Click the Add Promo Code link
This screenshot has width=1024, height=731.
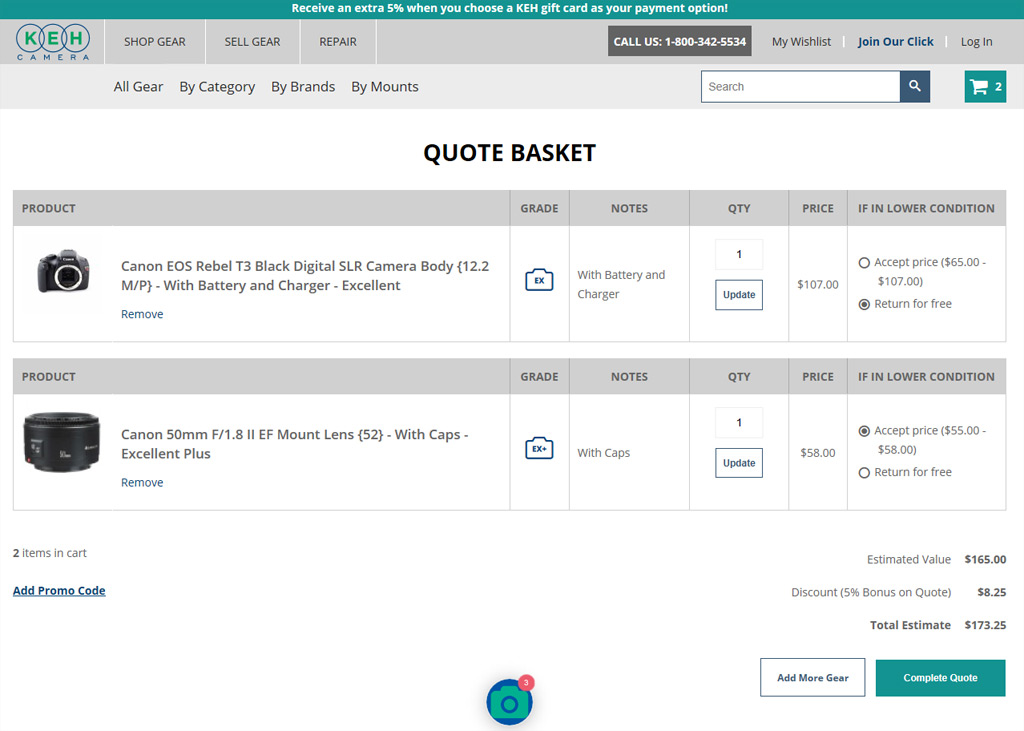tap(59, 591)
